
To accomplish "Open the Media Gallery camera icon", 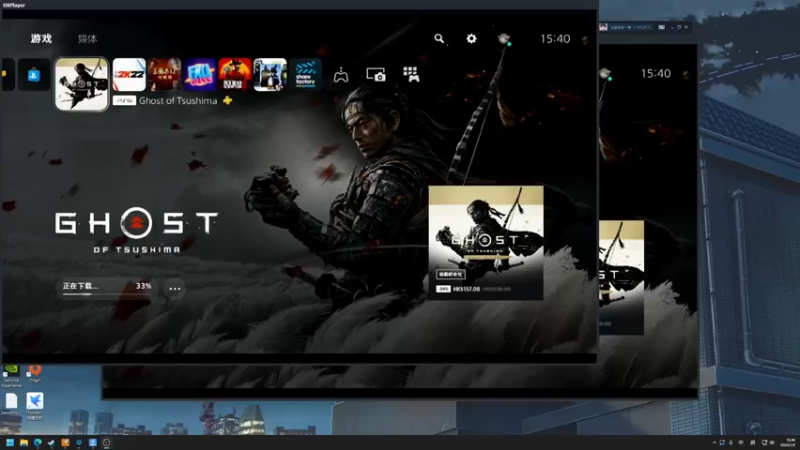I will [x=376, y=75].
